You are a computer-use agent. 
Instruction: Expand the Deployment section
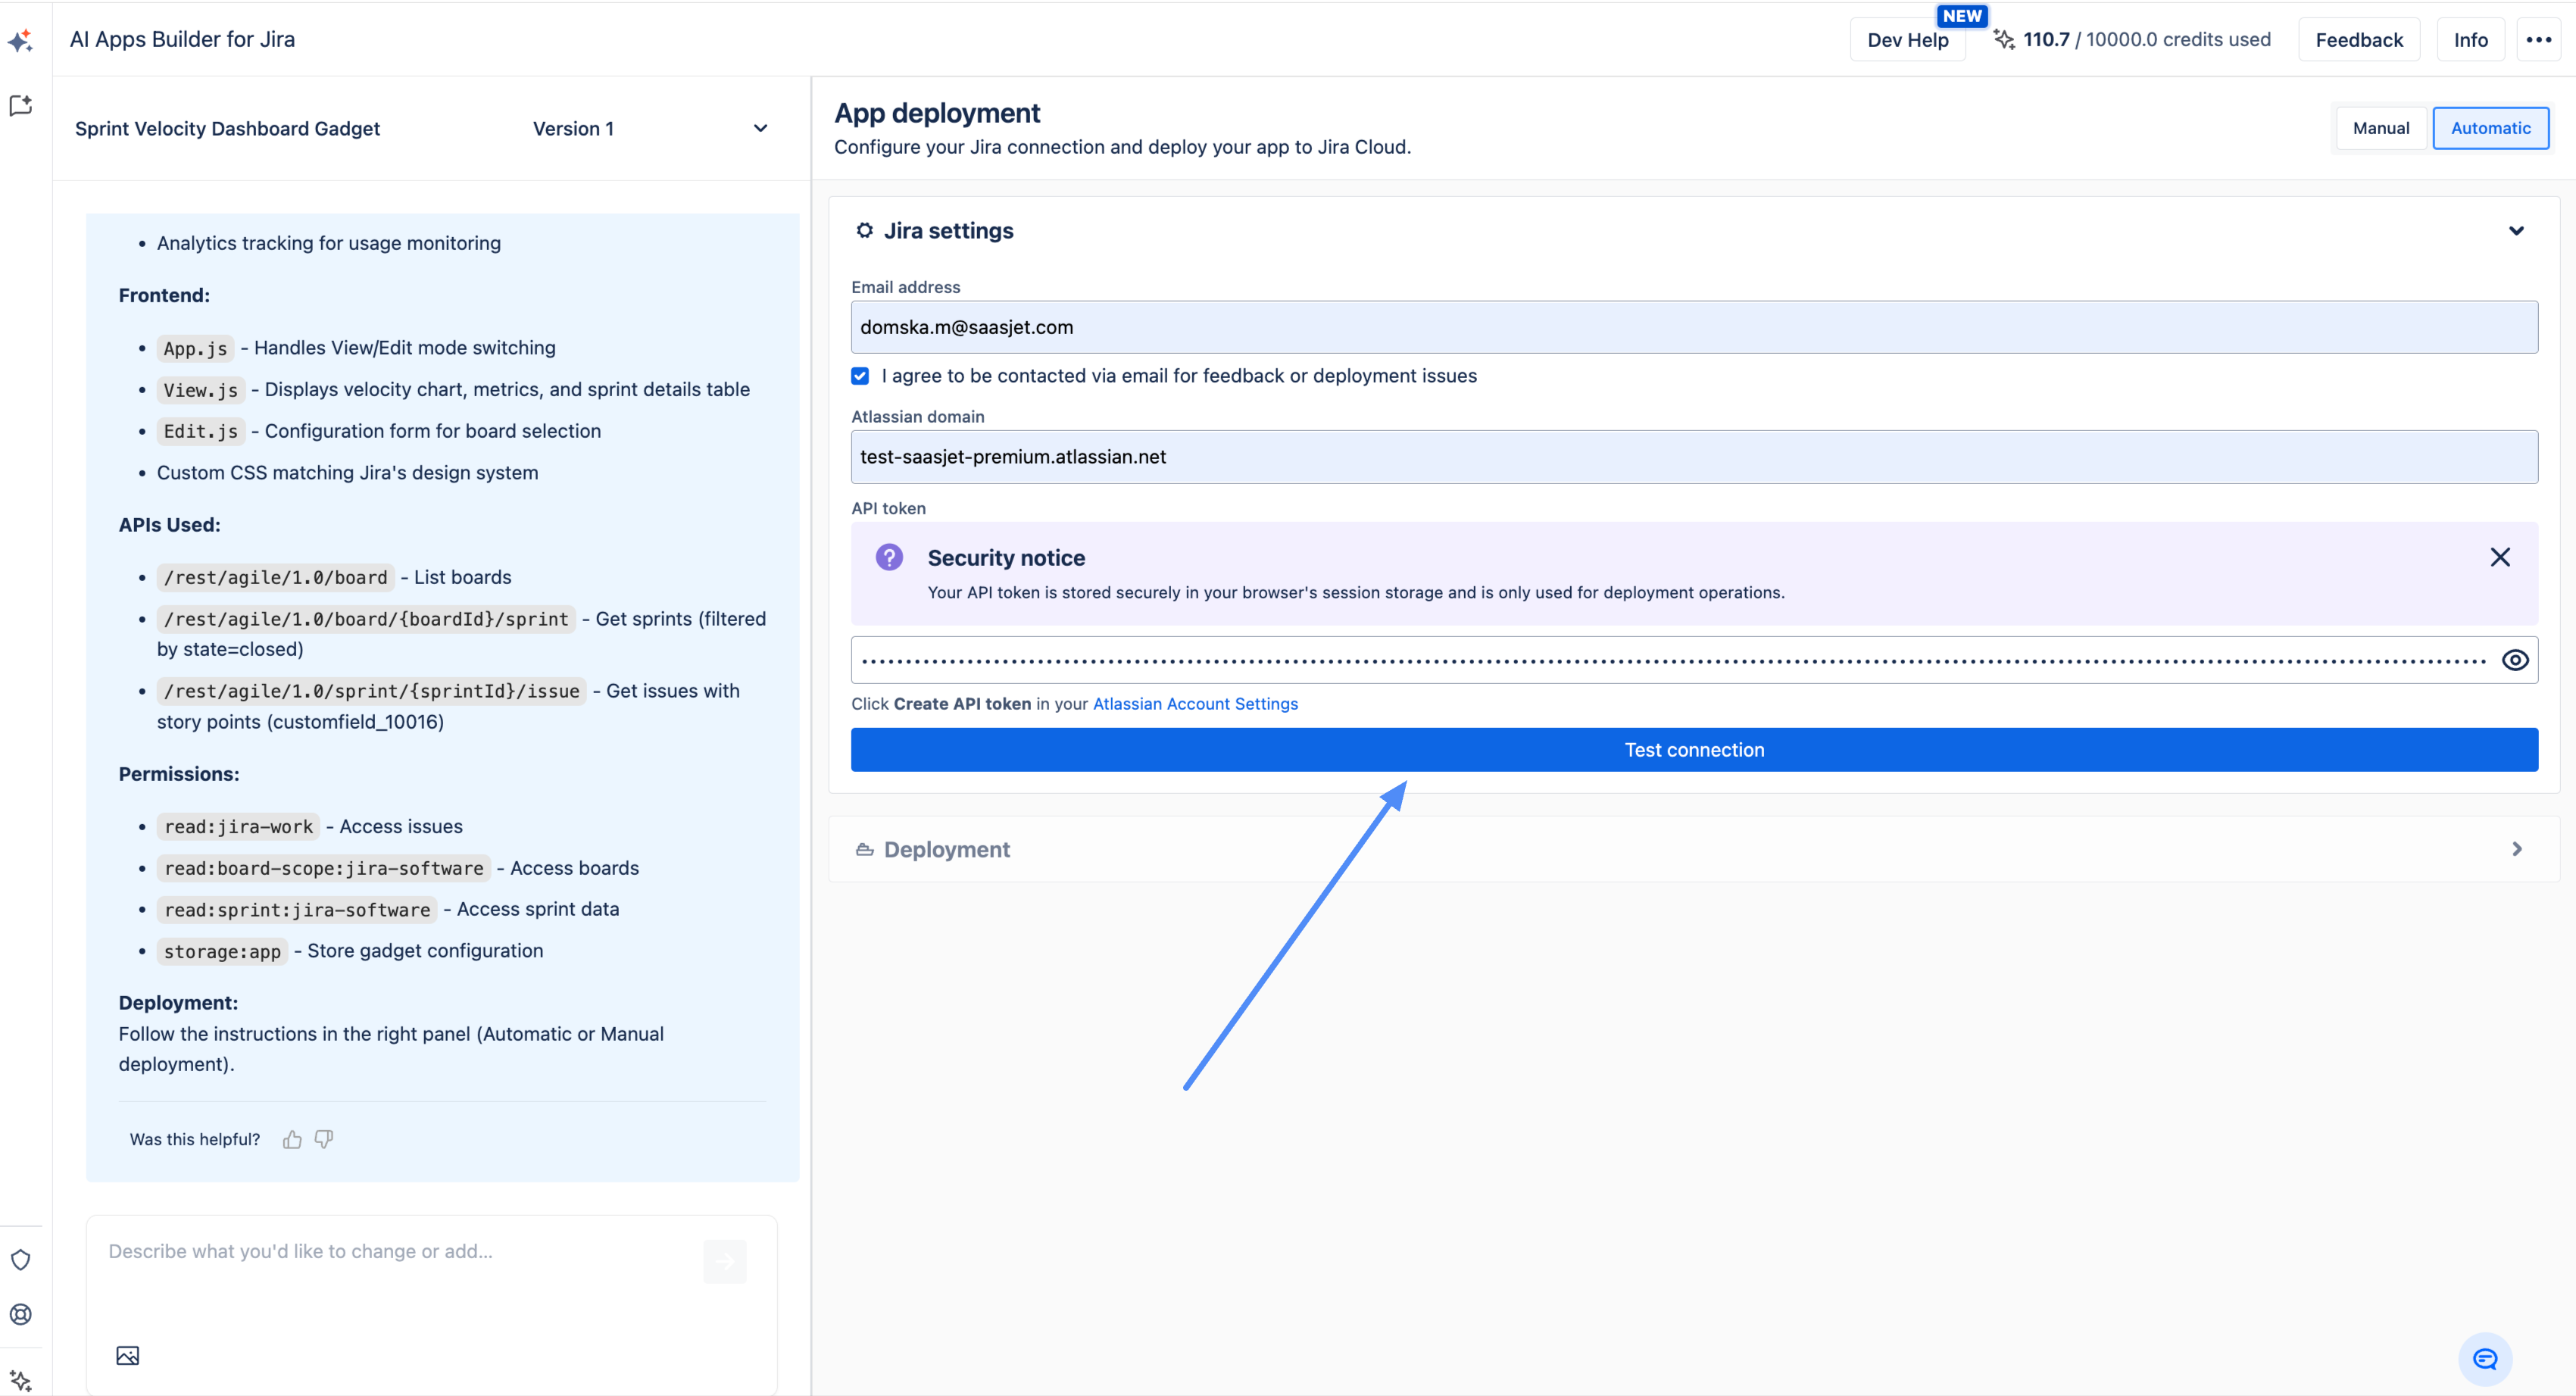click(2516, 849)
